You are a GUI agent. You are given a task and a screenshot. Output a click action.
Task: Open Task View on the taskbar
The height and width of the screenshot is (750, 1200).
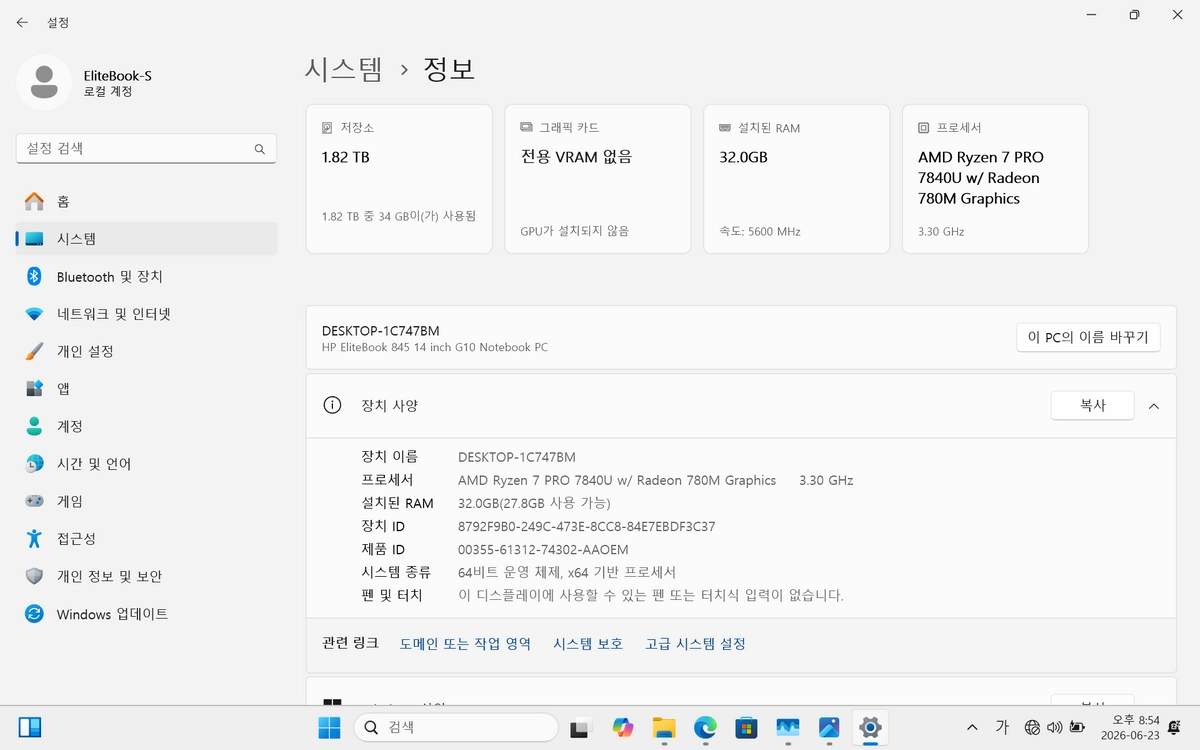pyautogui.click(x=581, y=727)
